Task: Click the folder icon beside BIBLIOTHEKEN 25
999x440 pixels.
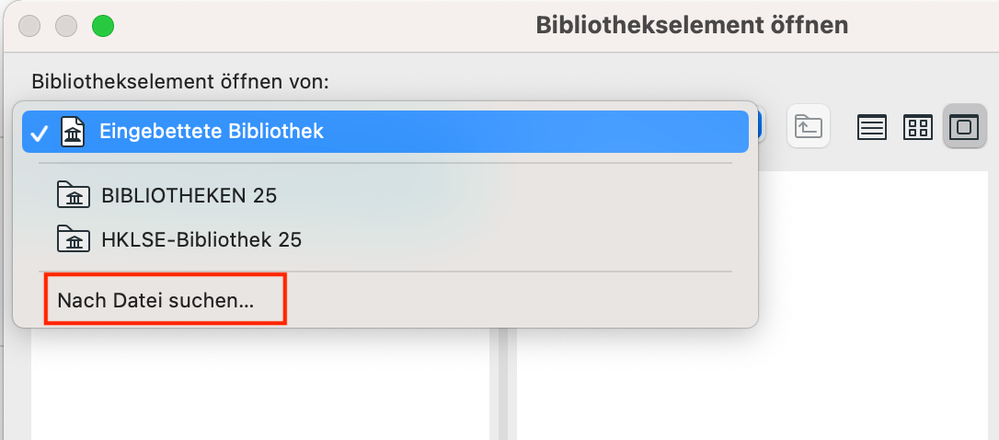Action: coord(74,195)
